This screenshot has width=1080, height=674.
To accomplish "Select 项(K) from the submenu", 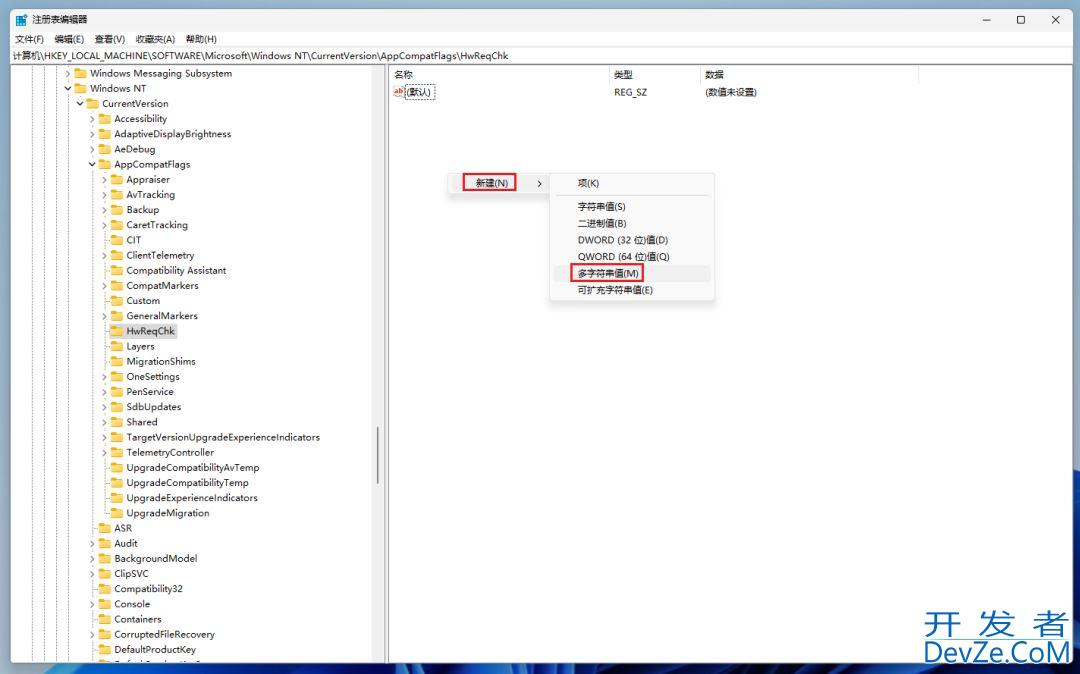I will pyautogui.click(x=632, y=183).
